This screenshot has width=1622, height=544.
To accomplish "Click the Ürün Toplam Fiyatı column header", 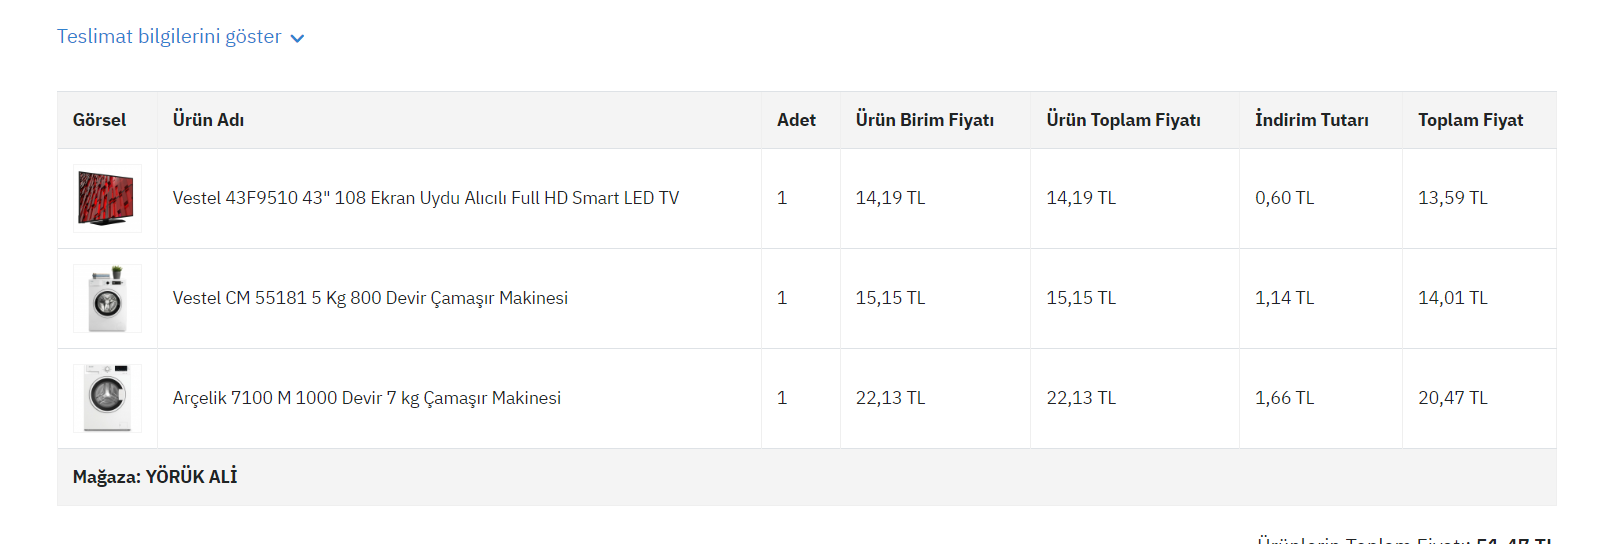I will [x=1123, y=120].
